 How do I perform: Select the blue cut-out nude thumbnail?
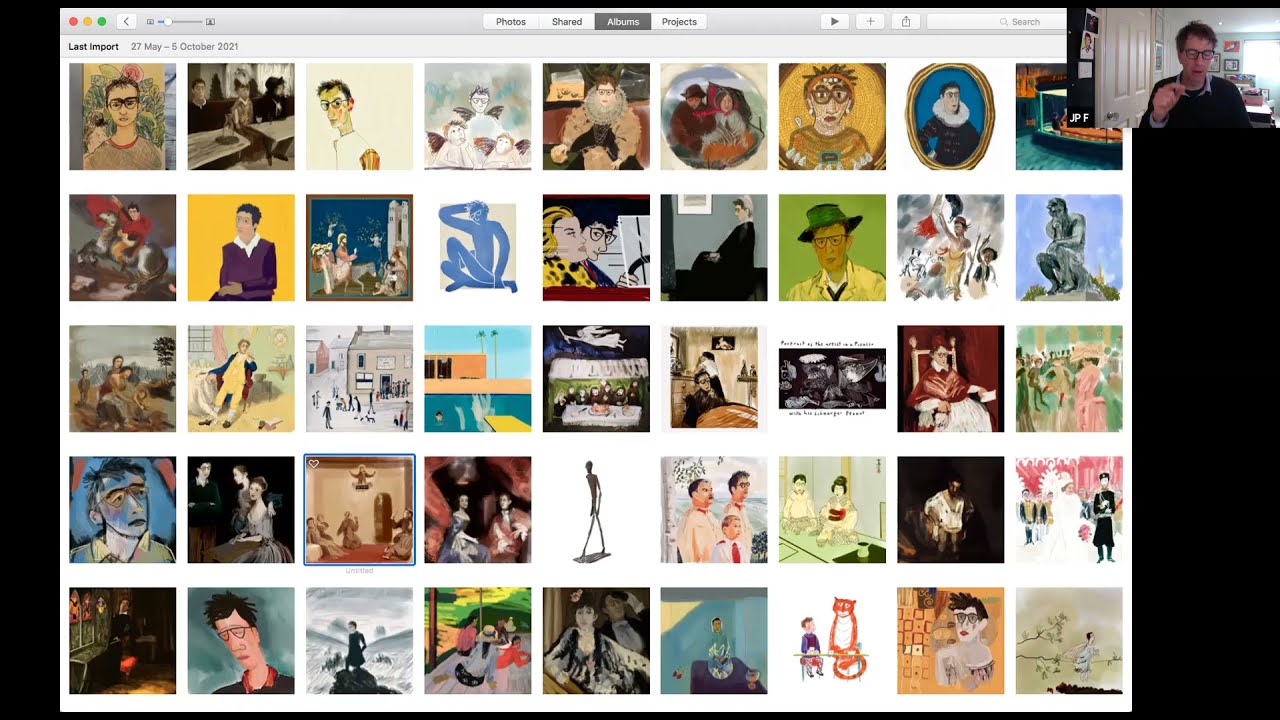coord(478,248)
